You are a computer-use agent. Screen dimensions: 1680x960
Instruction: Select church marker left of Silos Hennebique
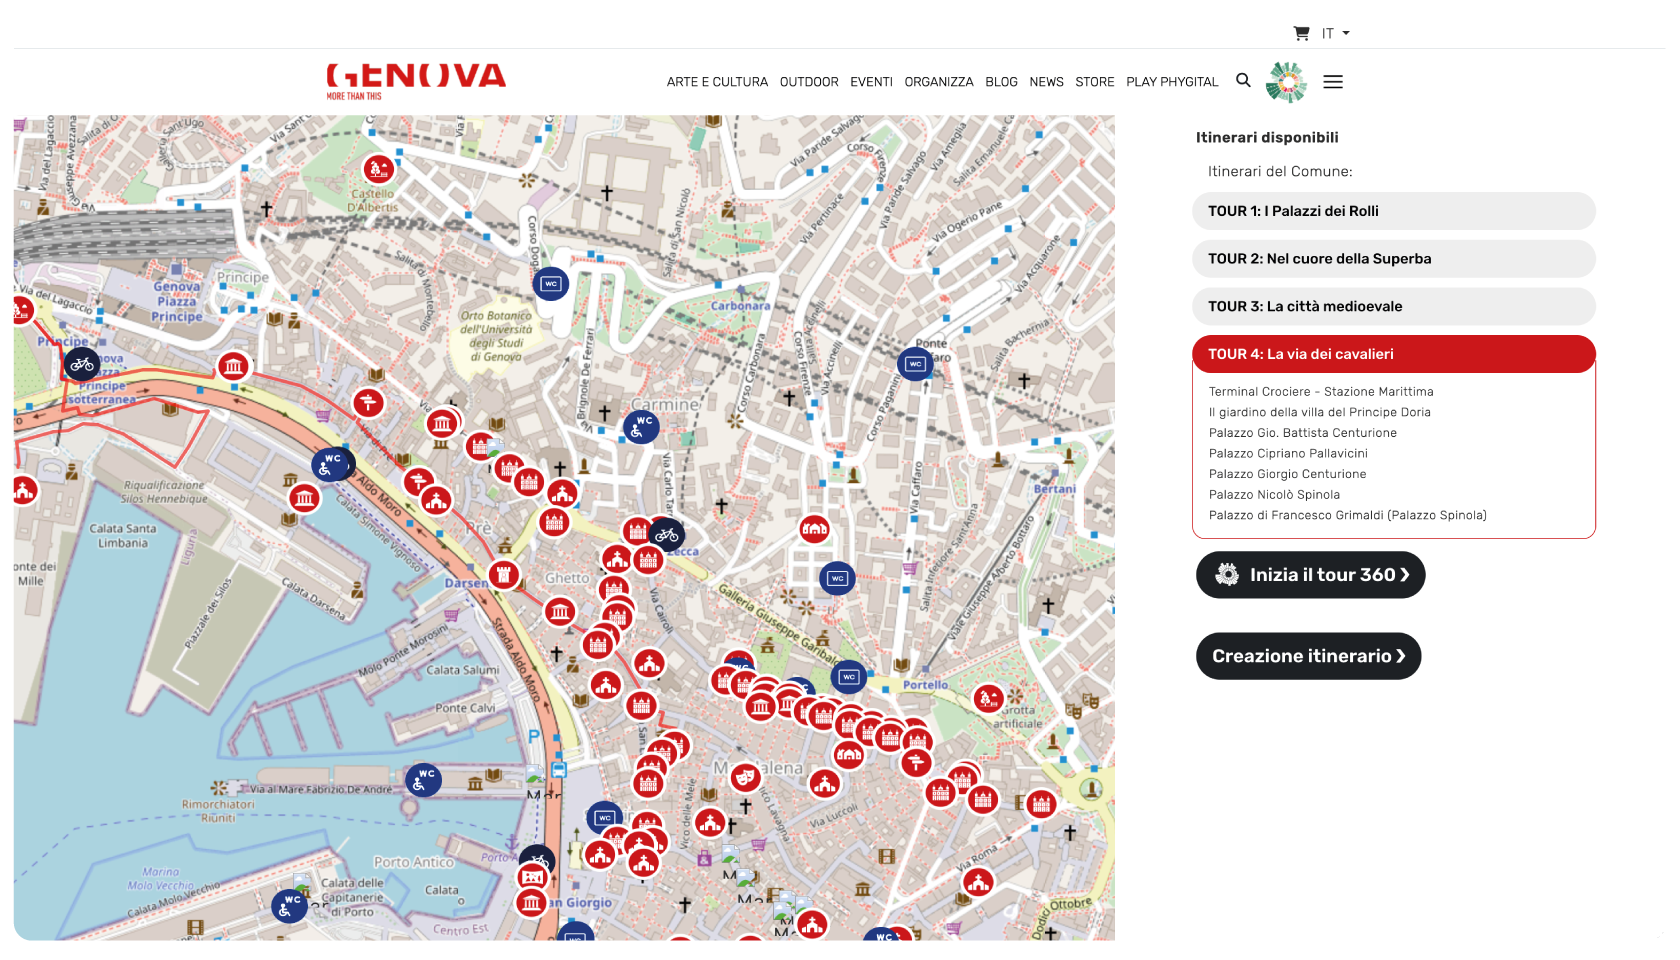tap(24, 490)
